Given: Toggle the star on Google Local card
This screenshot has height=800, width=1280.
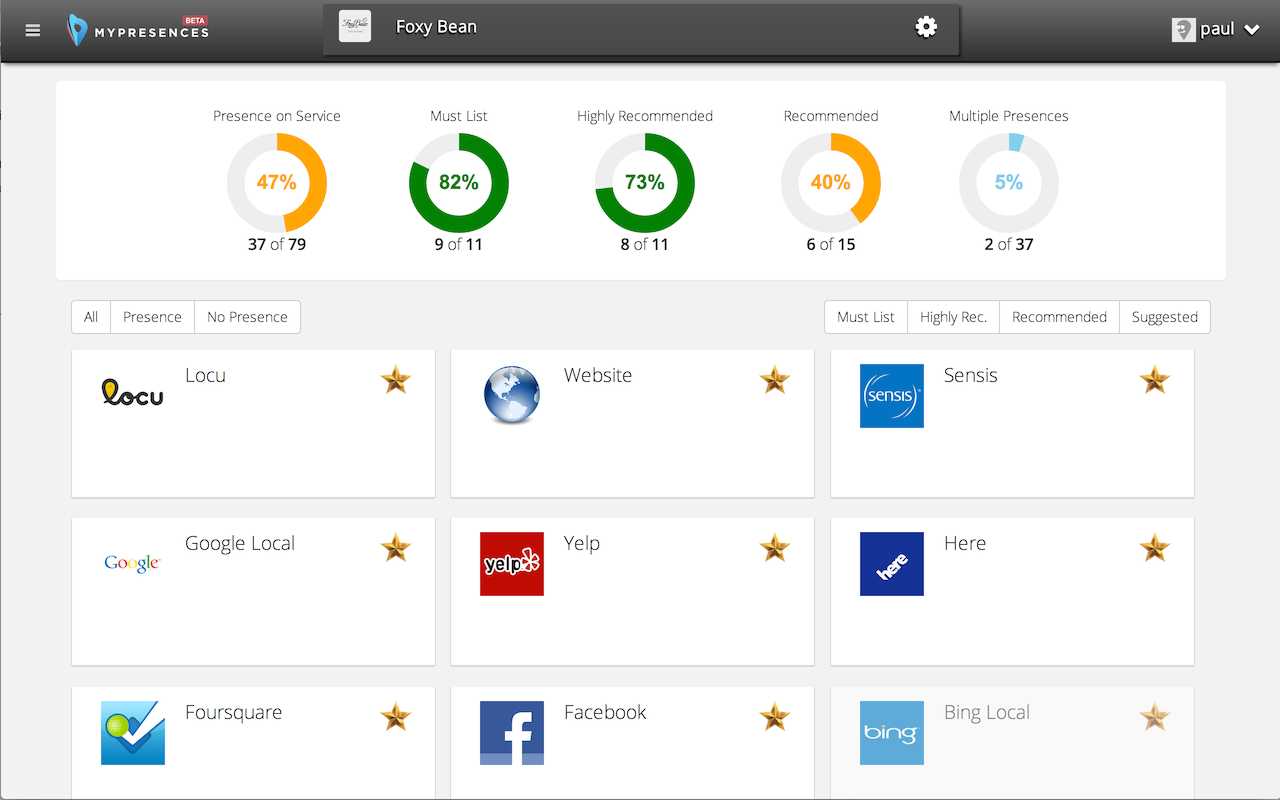Looking at the screenshot, I should [x=396, y=548].
